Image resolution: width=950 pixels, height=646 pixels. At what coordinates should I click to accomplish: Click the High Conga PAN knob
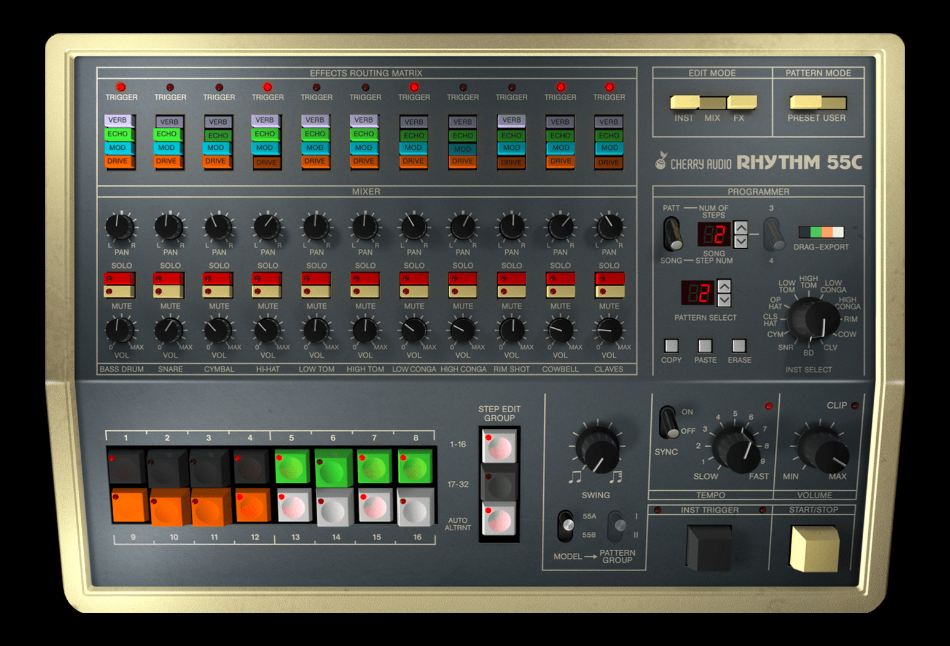[463, 227]
